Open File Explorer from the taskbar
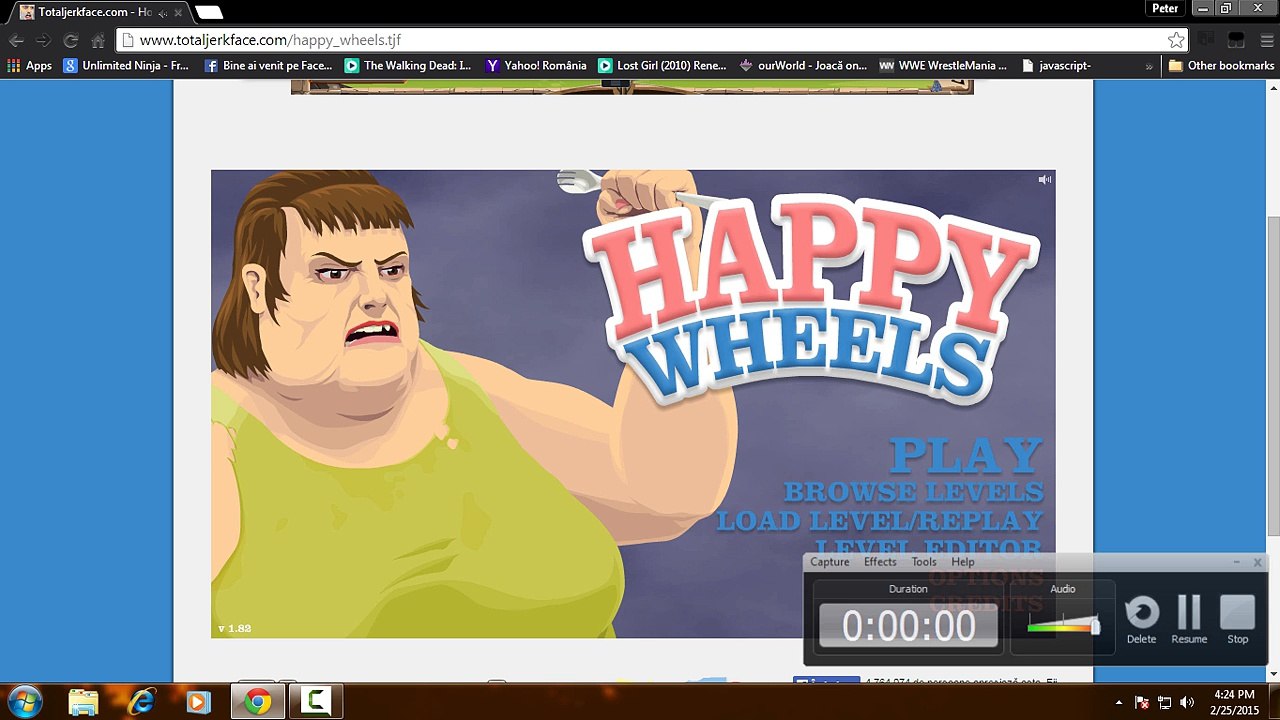This screenshot has width=1280, height=720. (x=84, y=702)
